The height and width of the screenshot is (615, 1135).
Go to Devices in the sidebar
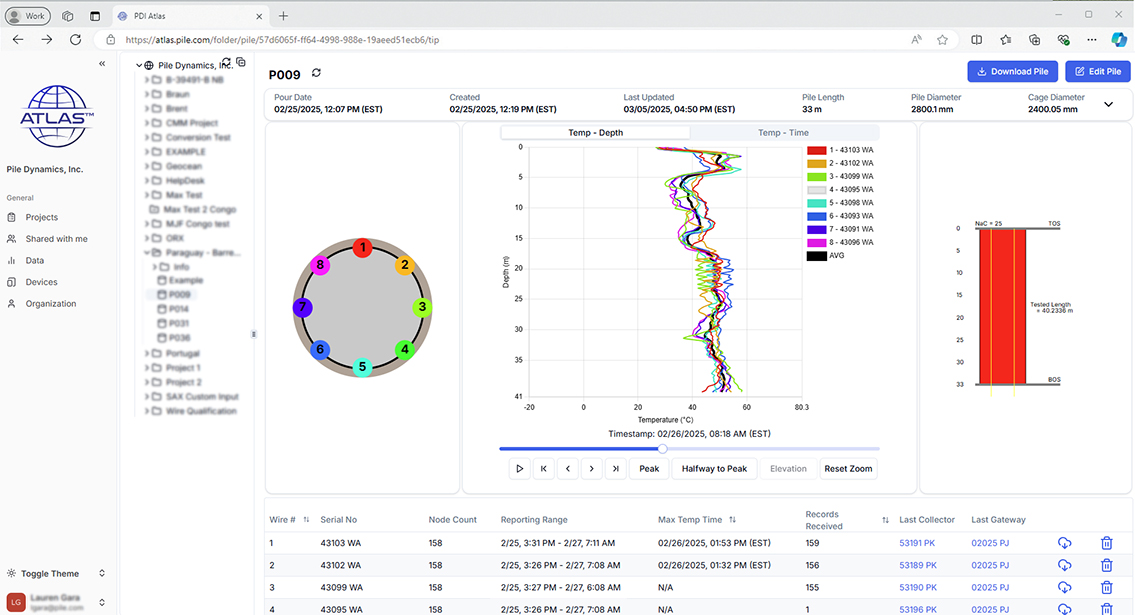[41, 282]
